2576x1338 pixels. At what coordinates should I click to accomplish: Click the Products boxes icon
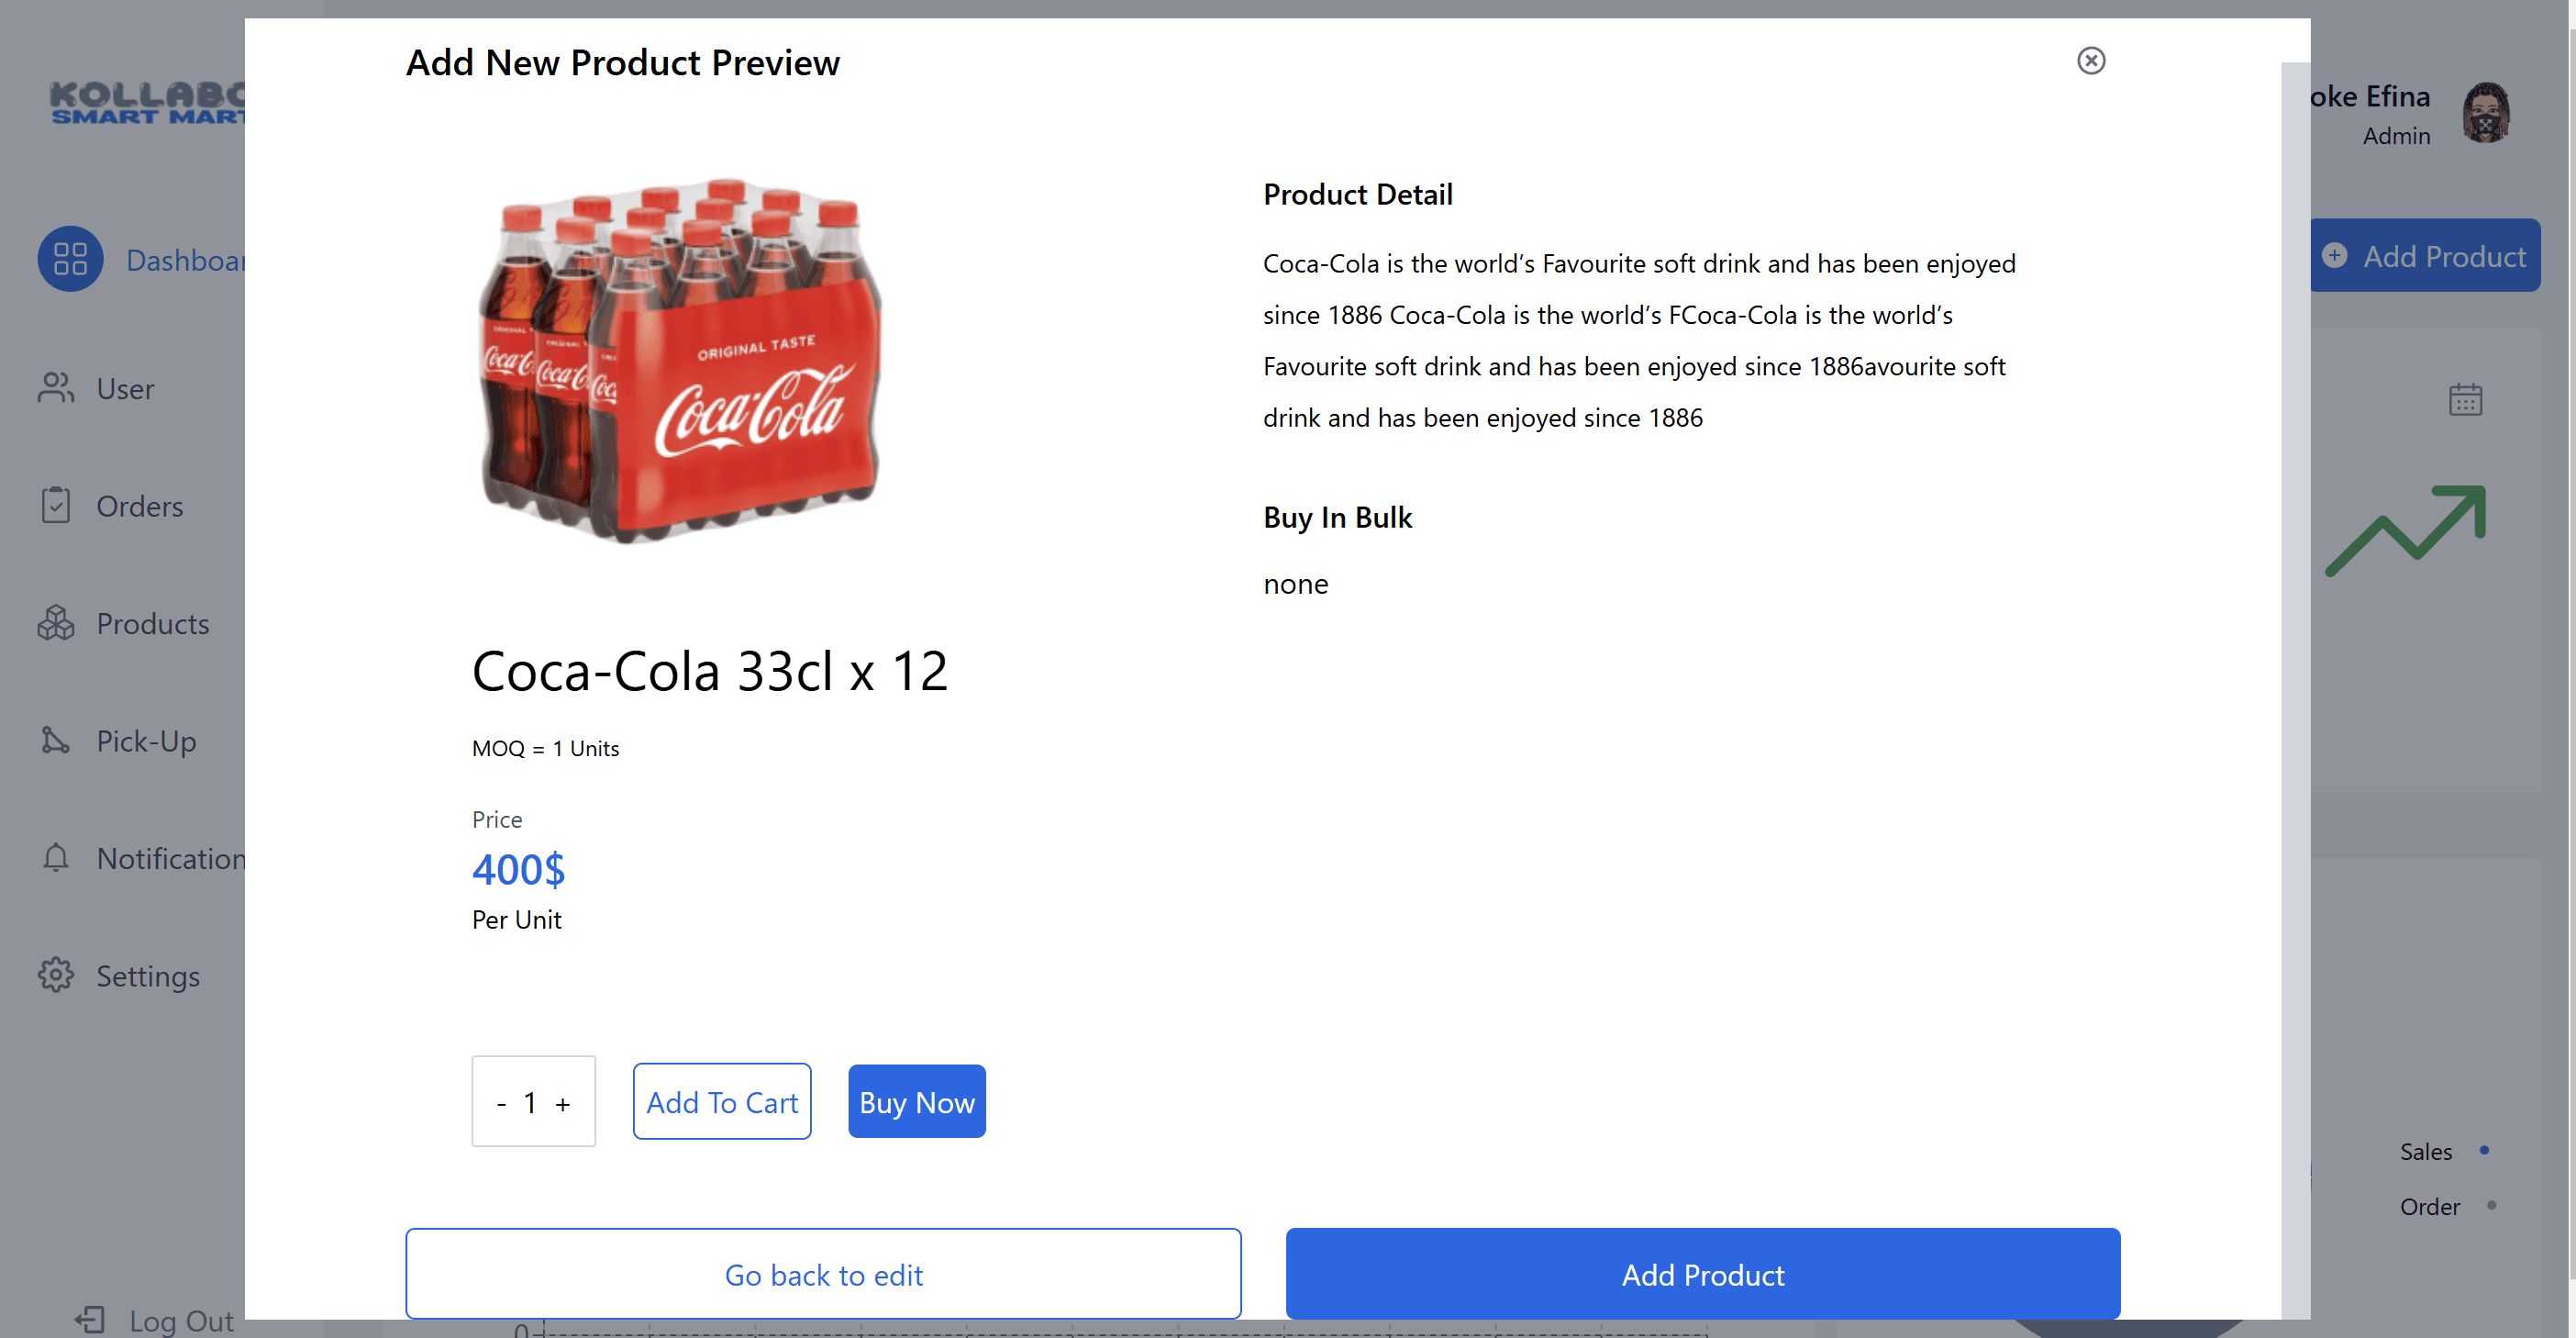56,622
